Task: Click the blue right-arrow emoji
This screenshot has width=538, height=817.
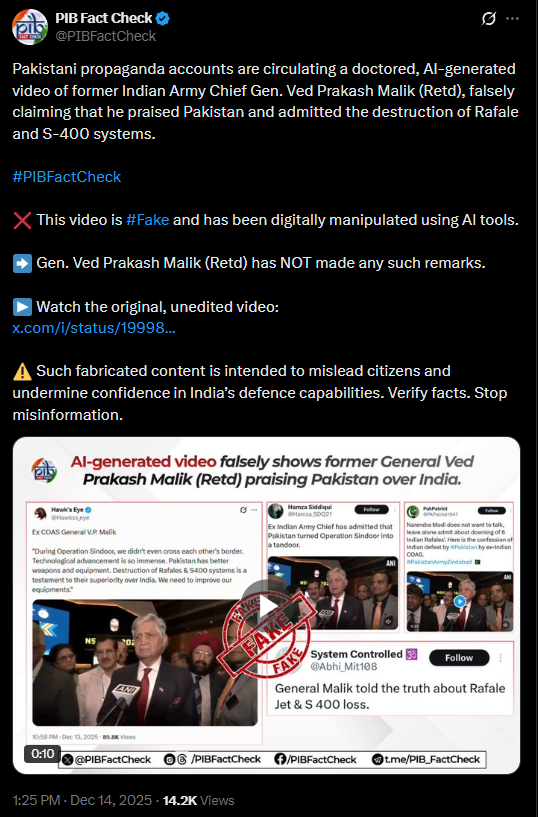Action: click(22, 263)
